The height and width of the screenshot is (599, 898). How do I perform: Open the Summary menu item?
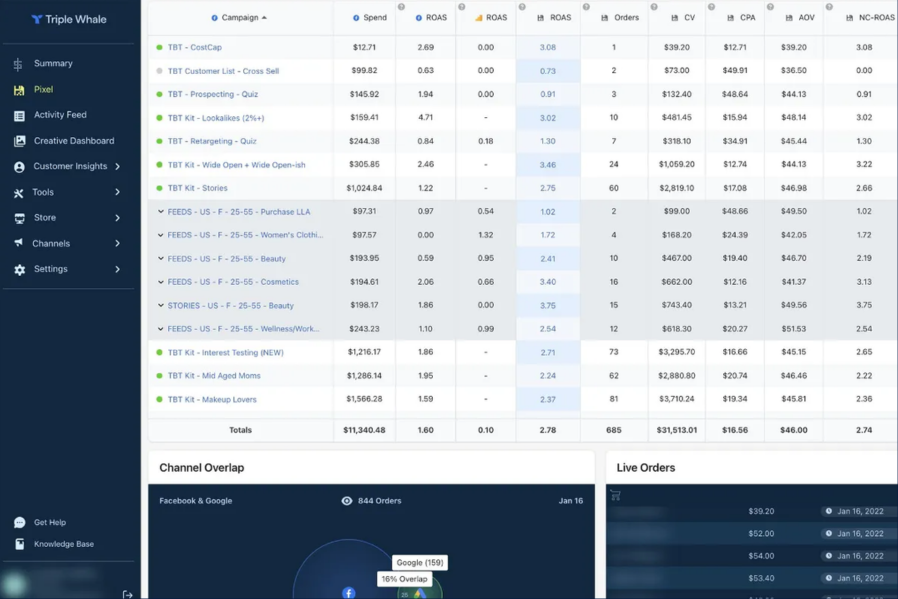(x=53, y=64)
